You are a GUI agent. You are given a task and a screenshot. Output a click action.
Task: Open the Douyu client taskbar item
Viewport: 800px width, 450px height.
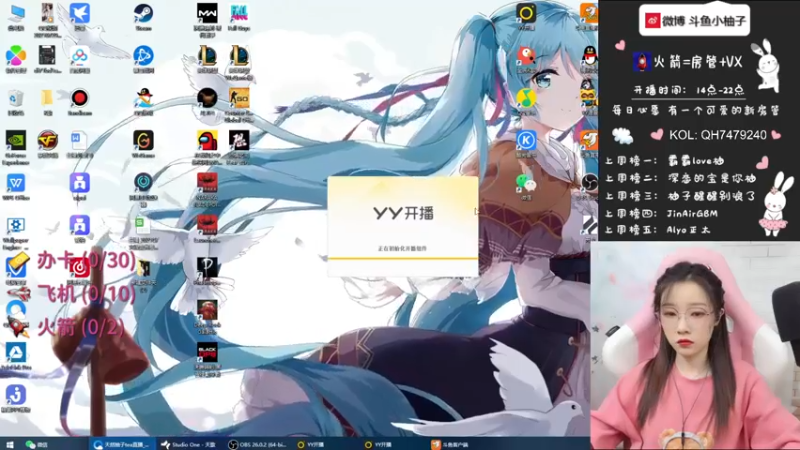pos(451,444)
